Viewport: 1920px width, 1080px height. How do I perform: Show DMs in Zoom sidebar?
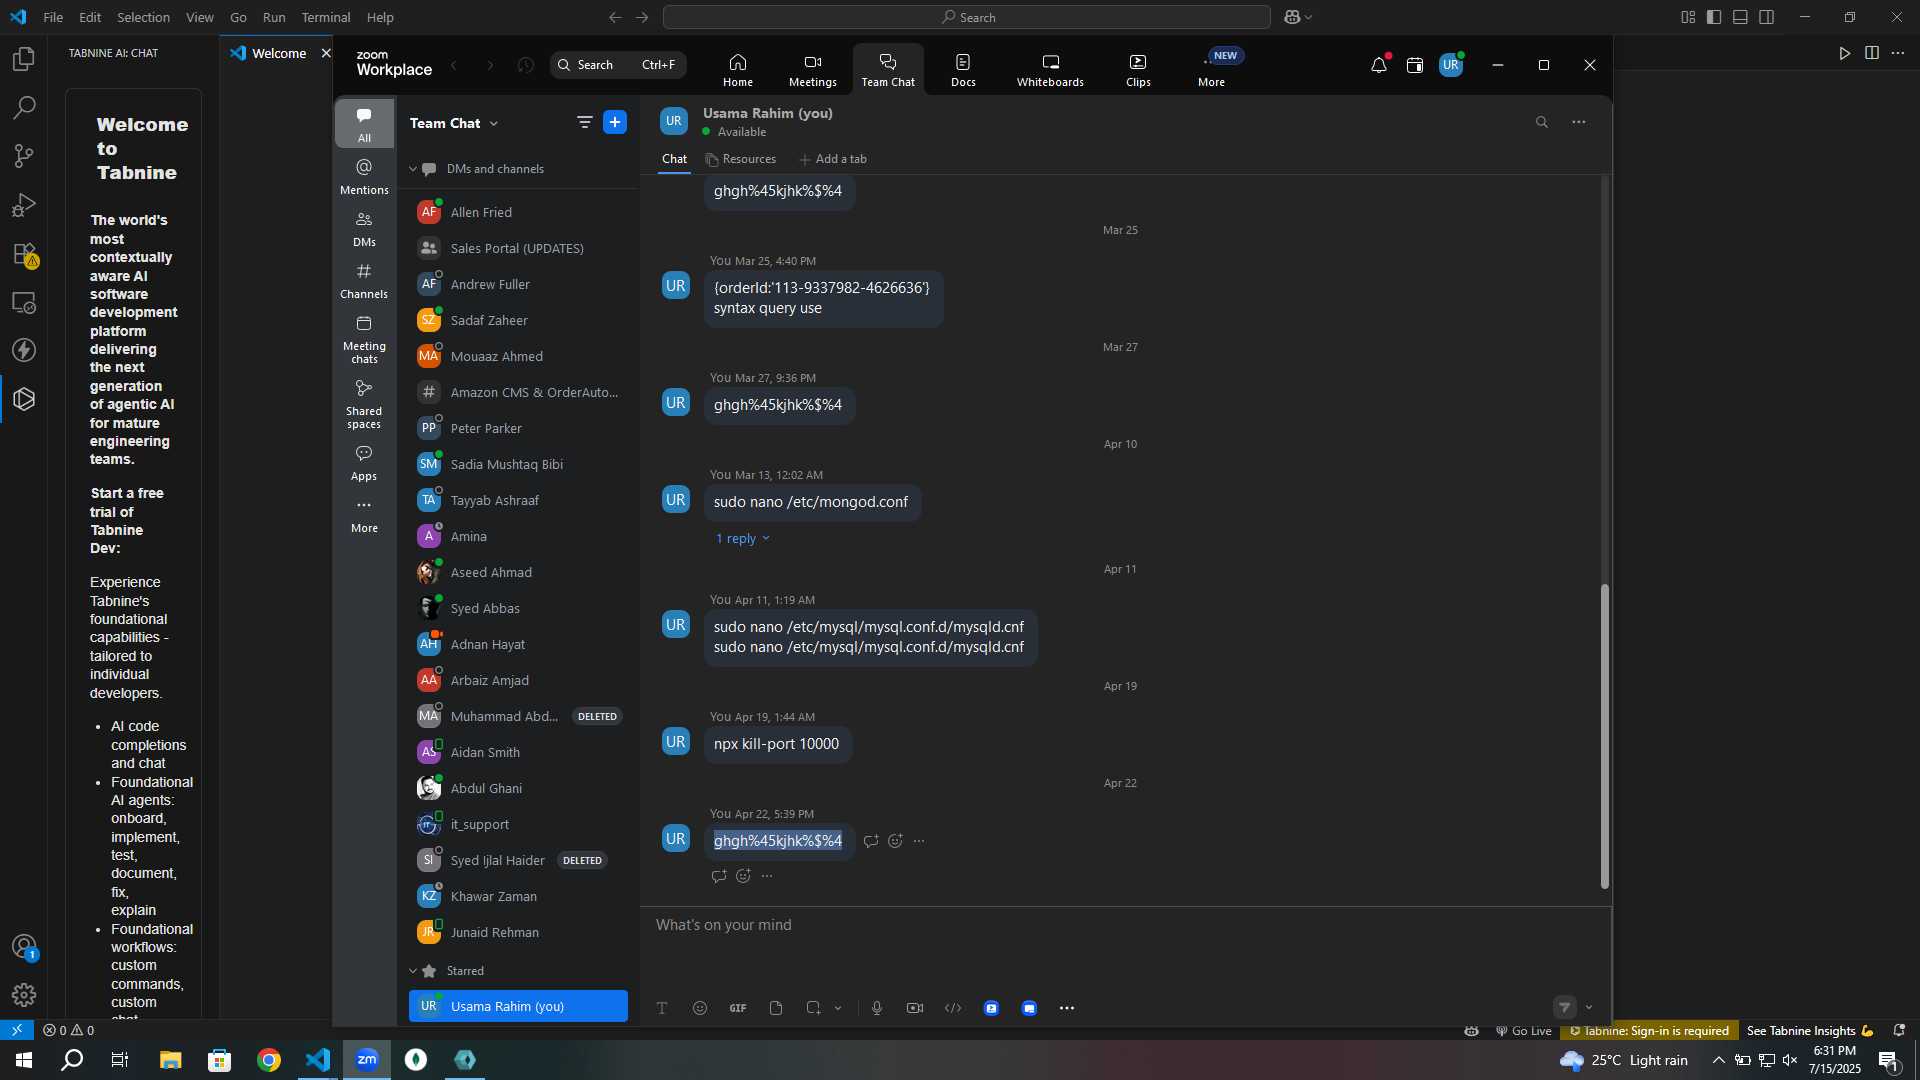364,229
